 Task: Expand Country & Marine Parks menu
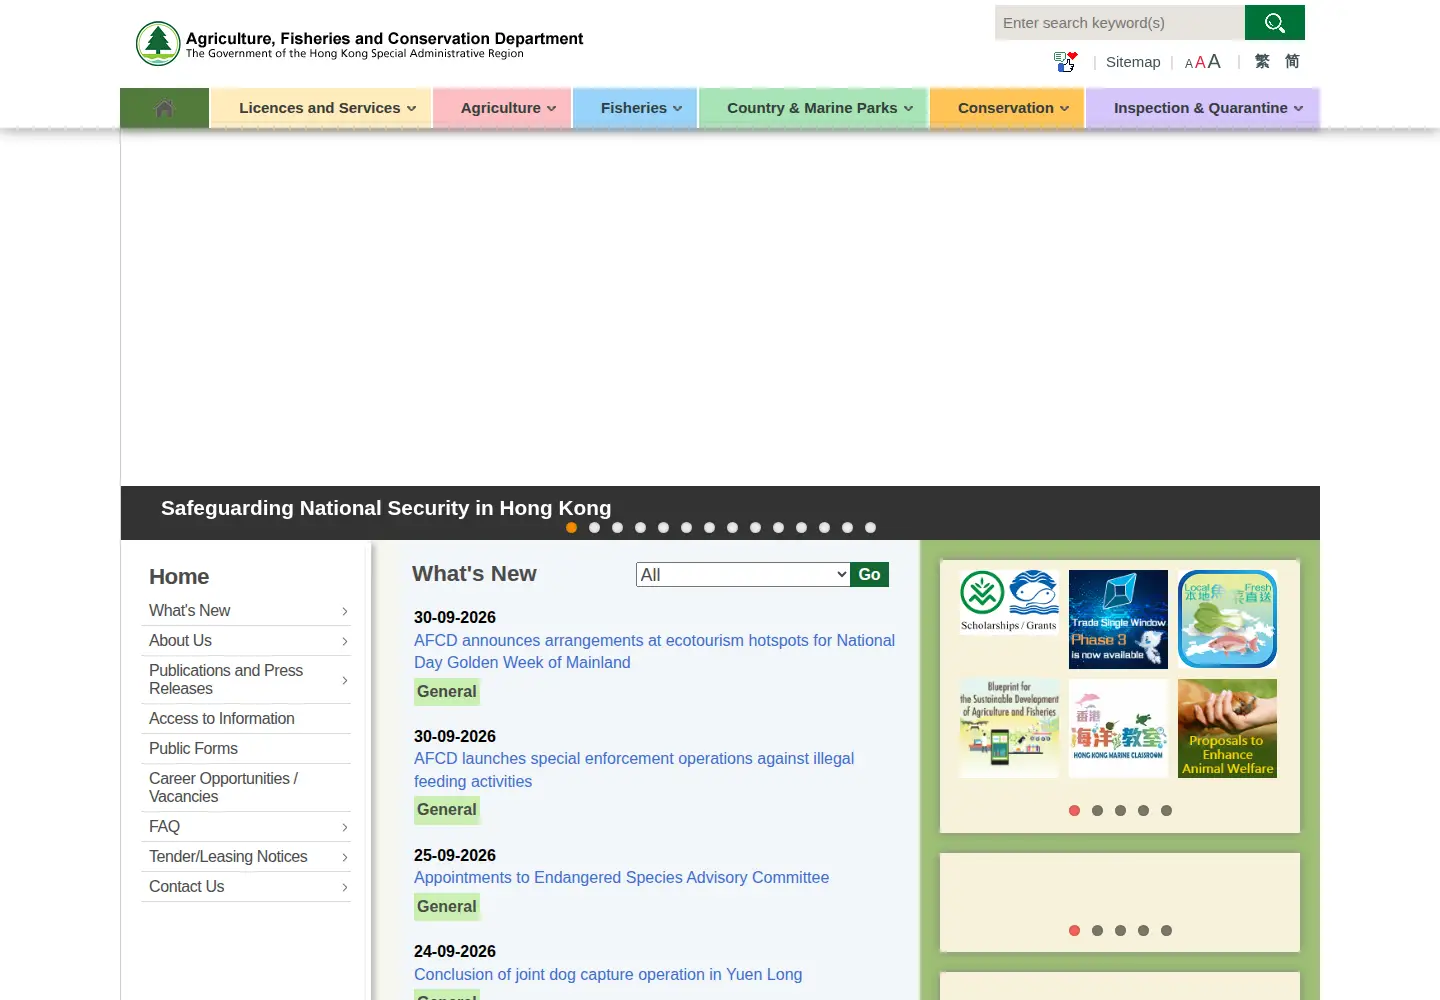pyautogui.click(x=814, y=108)
